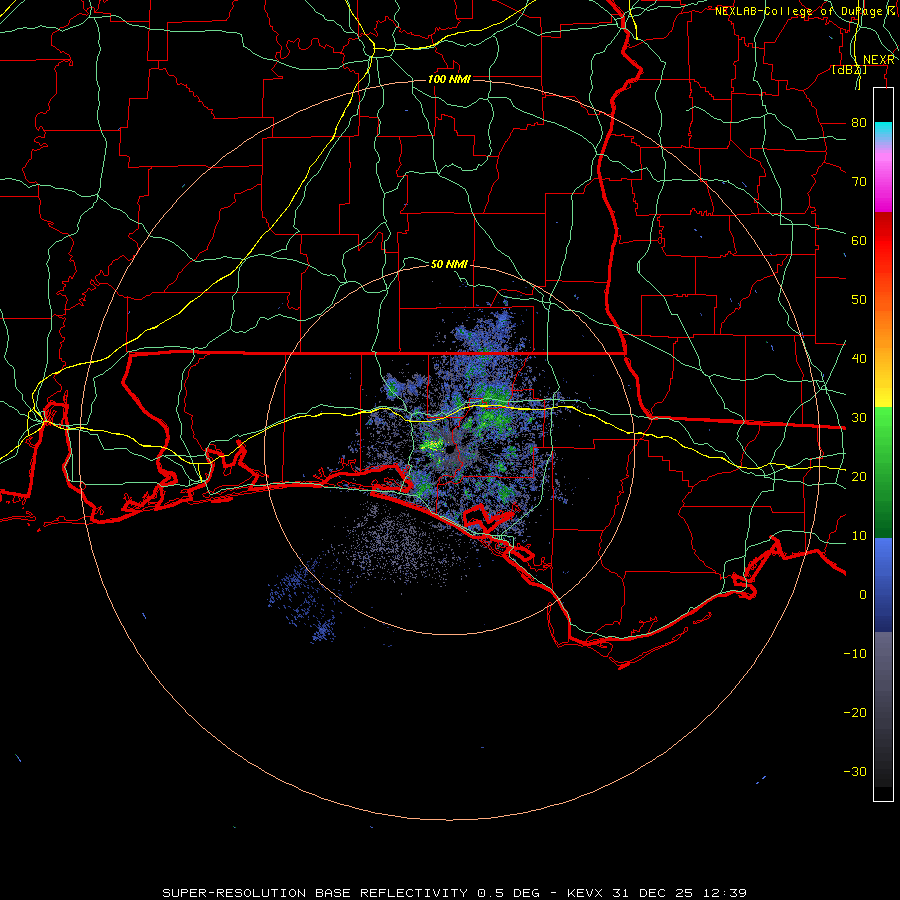Viewport: 900px width, 900px height.
Task: Click the "31 DEC 25" date in the footer
Action: [x=652, y=893]
